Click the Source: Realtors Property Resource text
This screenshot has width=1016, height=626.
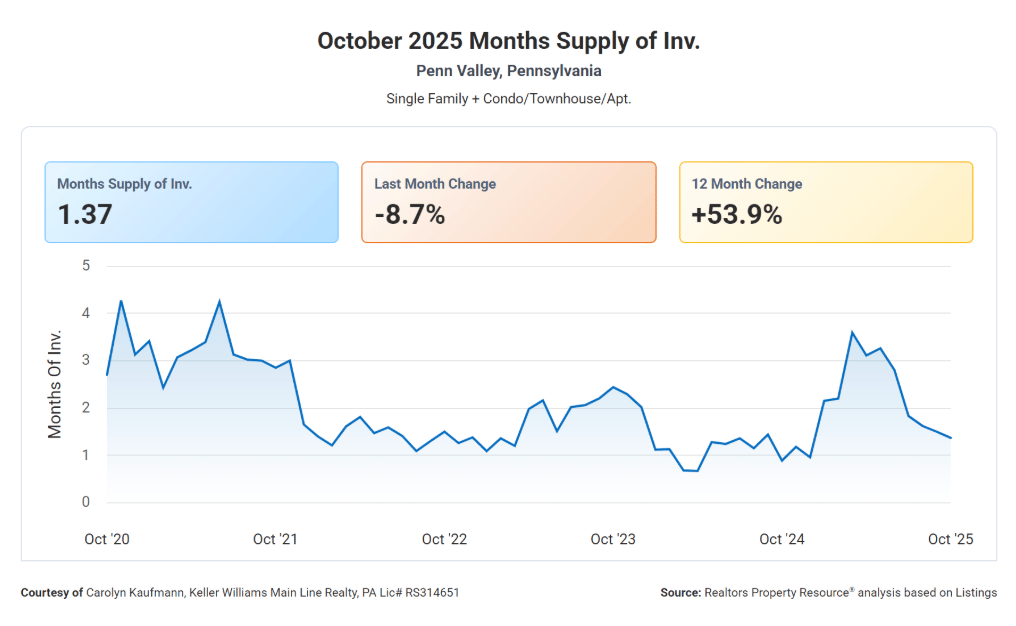coord(829,592)
